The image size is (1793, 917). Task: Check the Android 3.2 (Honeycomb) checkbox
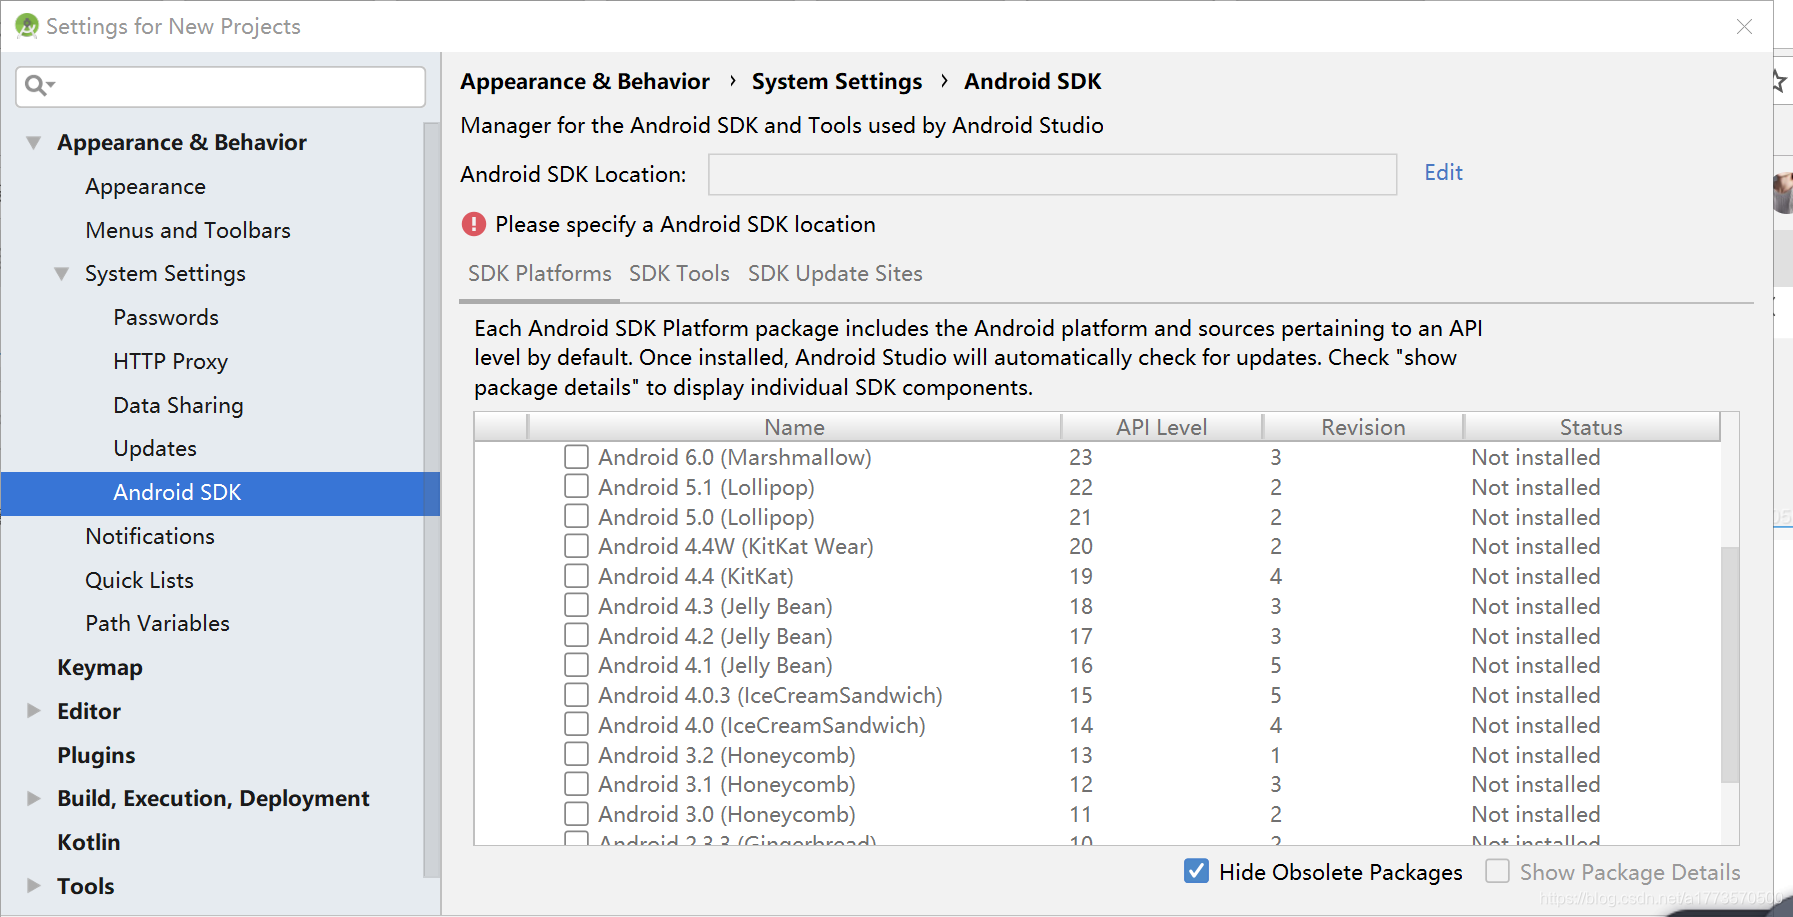coord(576,754)
